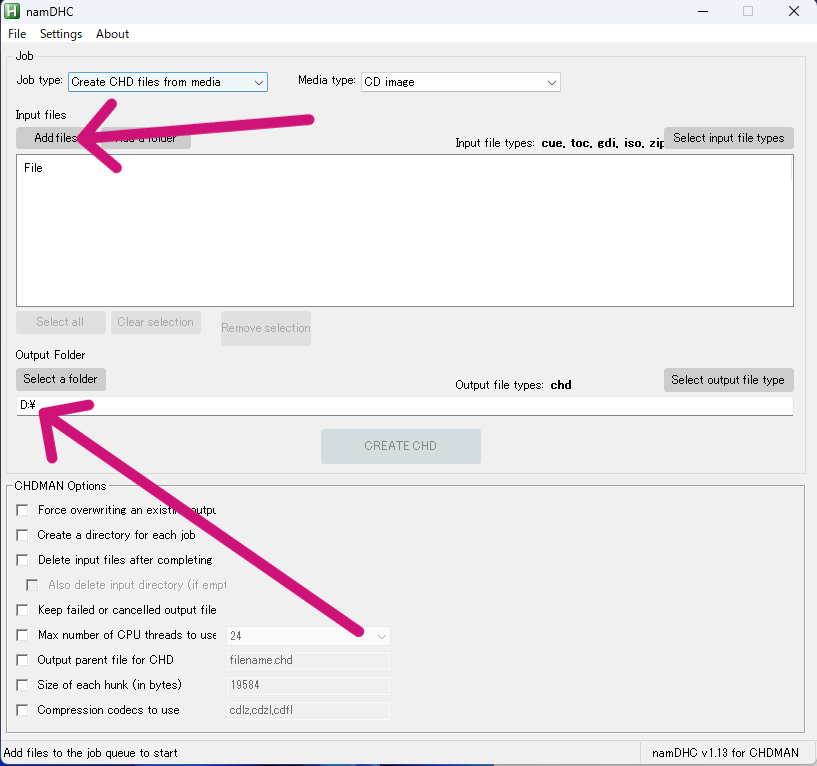Click the Remove selection button
This screenshot has width=817, height=766.
click(266, 328)
